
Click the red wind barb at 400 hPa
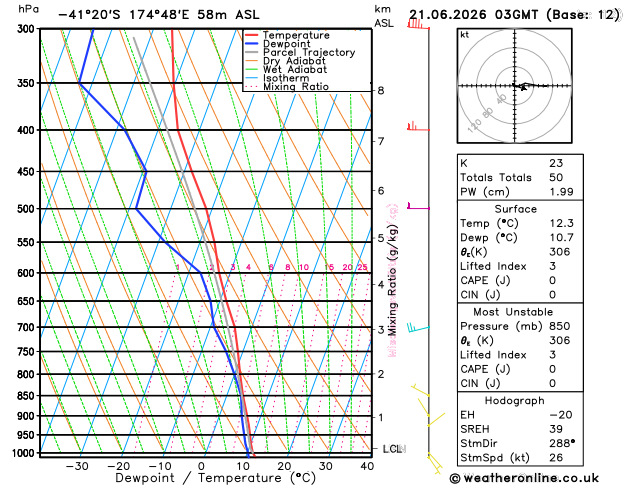point(418,127)
